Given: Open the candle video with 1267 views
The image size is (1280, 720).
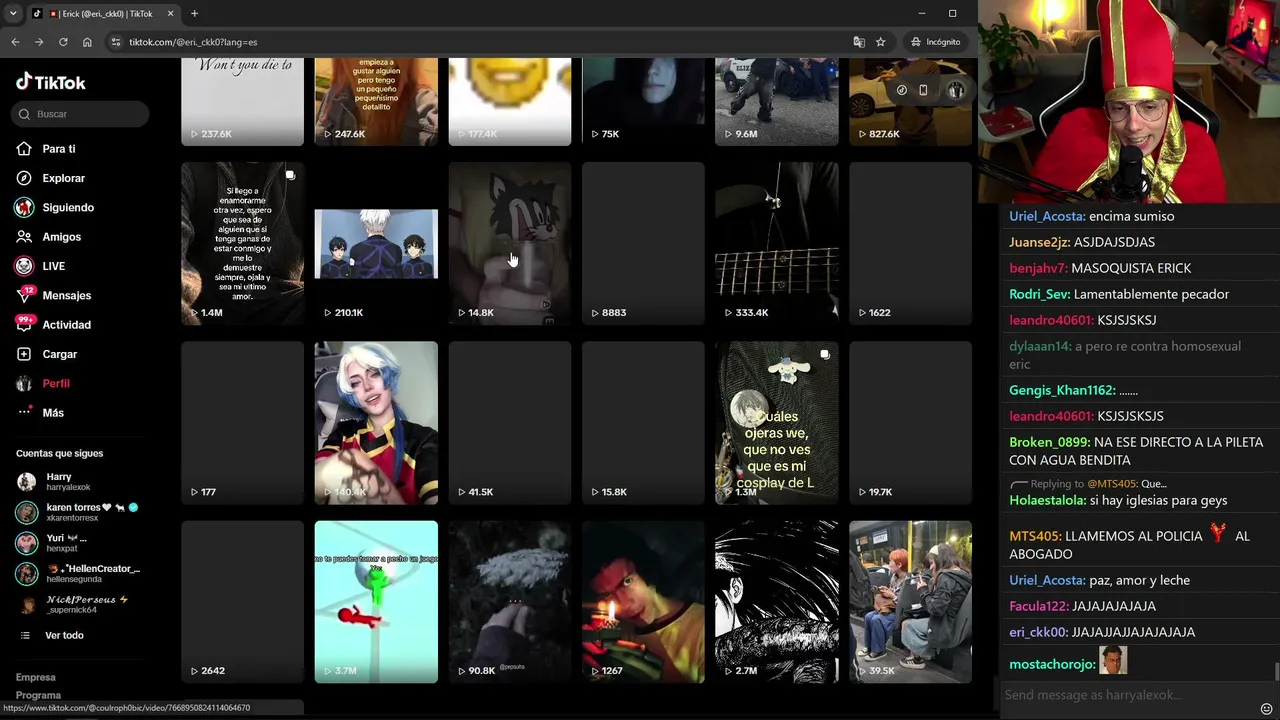Looking at the screenshot, I should point(643,602).
